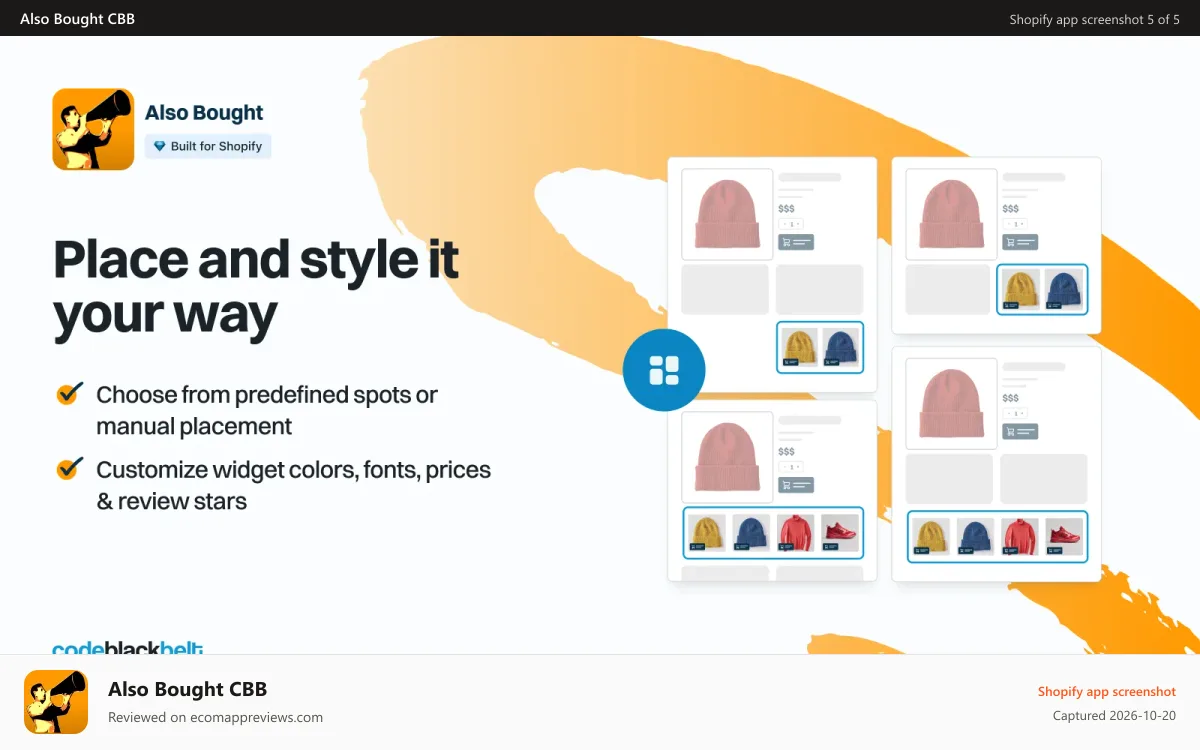The height and width of the screenshot is (750, 1200).
Task: Click the add-to-cart button in the top-left mockup card
Action: coord(796,242)
